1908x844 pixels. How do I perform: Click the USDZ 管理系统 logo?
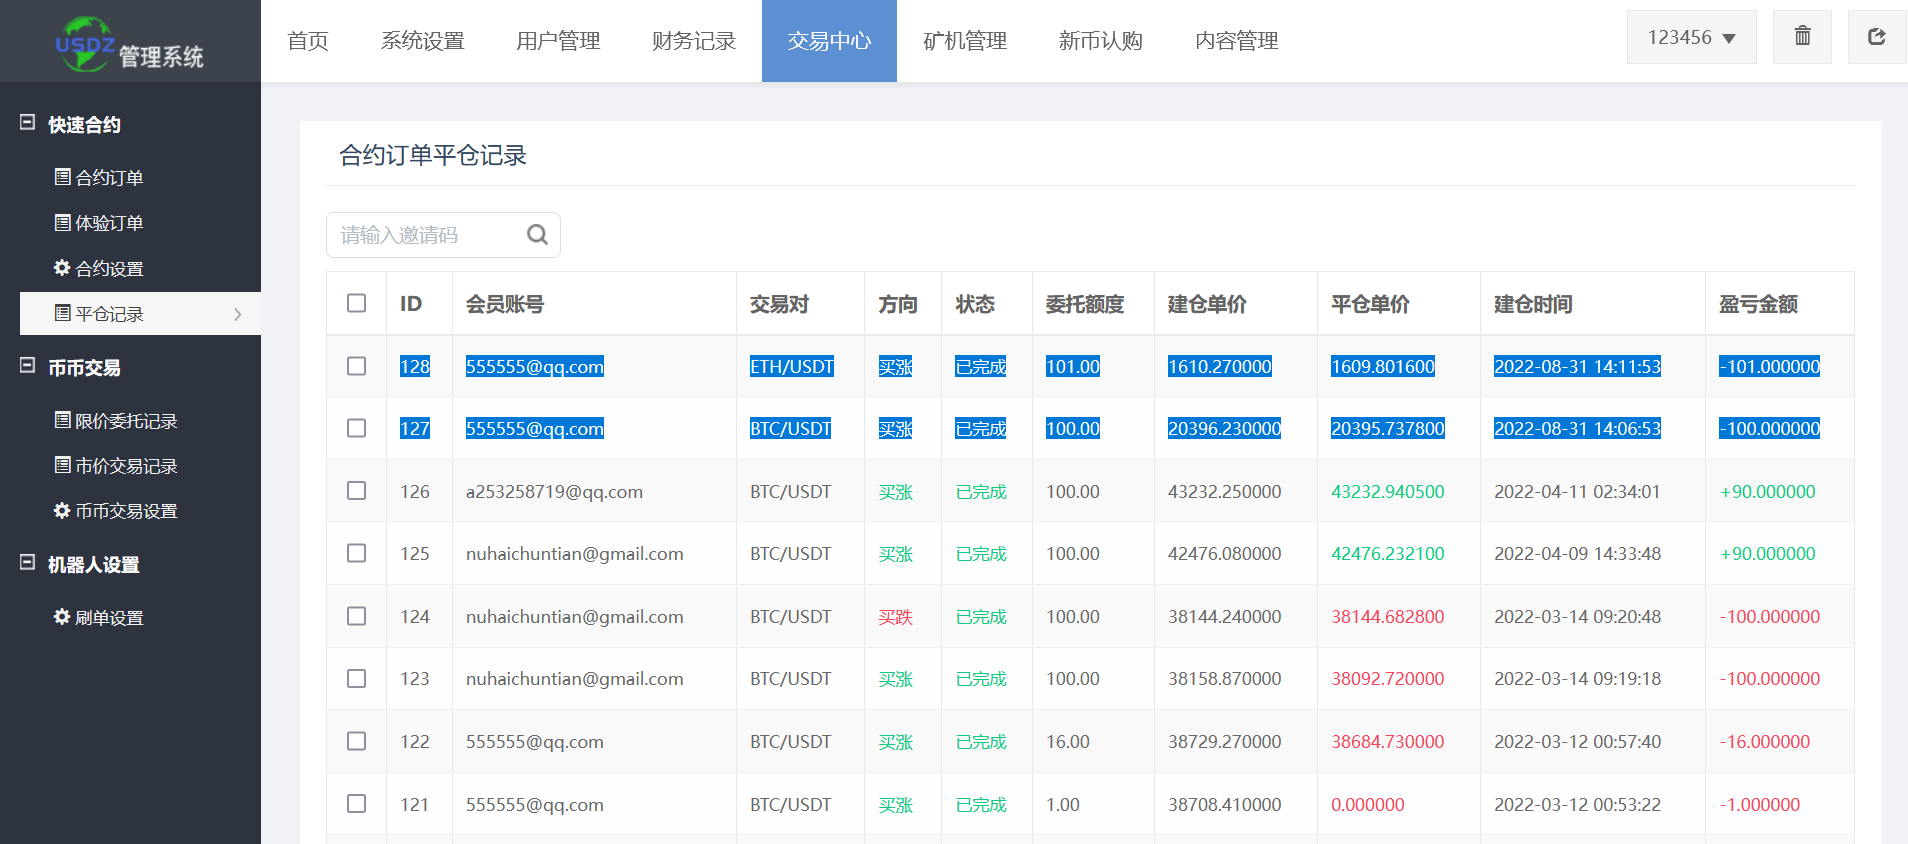coord(130,44)
